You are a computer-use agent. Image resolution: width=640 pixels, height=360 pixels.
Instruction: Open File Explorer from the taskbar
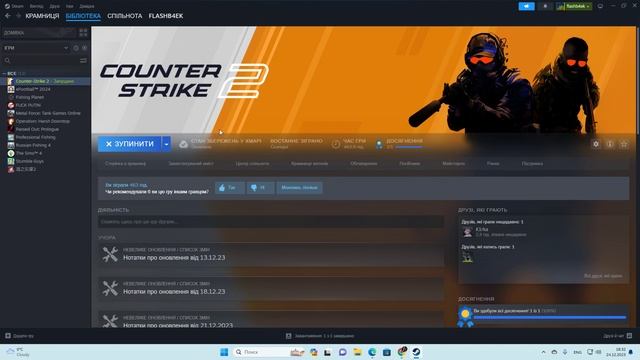click(357, 352)
